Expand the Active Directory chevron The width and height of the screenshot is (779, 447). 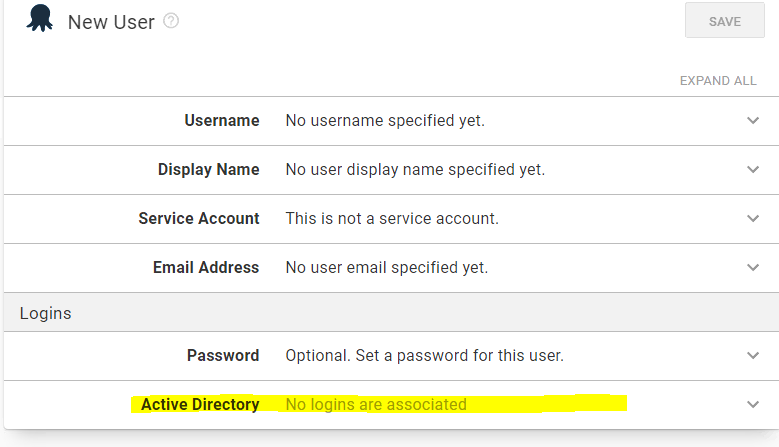753,404
